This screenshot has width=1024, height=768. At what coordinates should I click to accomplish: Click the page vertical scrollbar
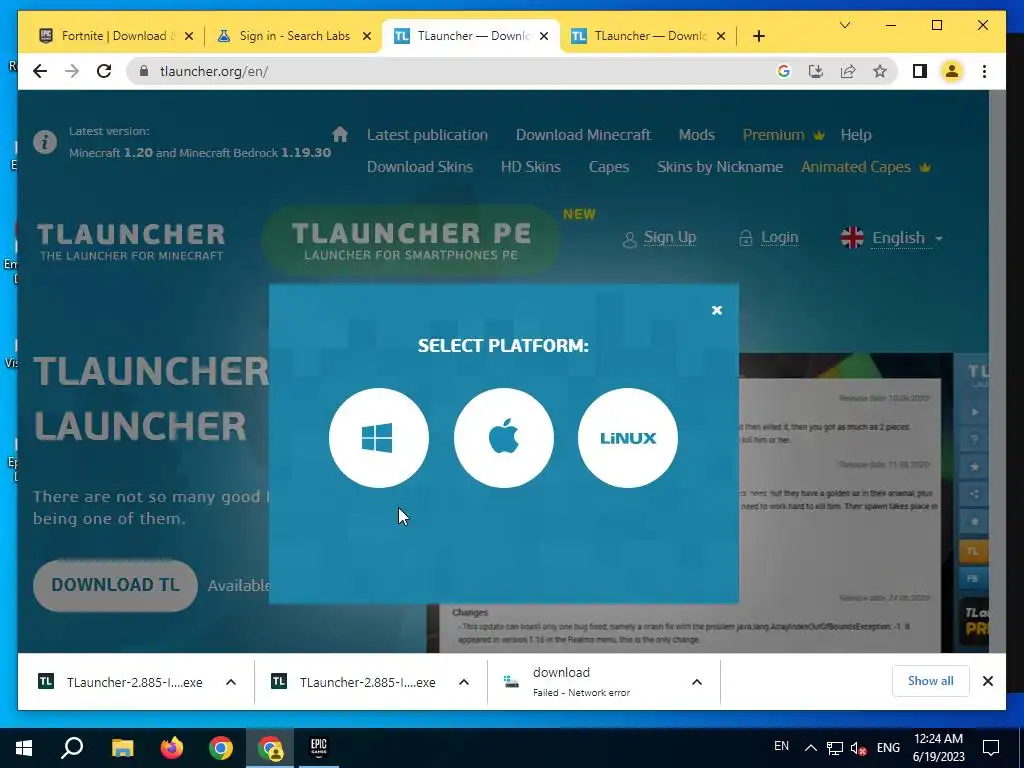(x=997, y=371)
